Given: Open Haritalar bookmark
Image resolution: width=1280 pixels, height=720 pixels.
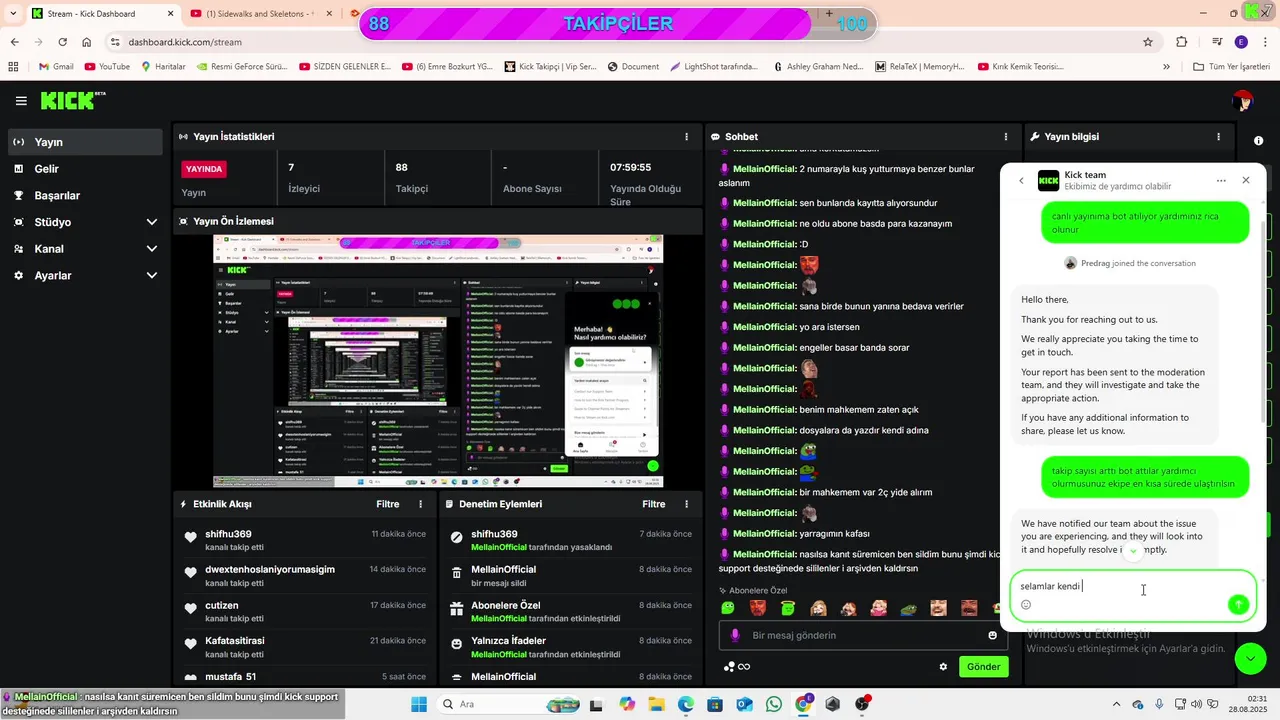Looking at the screenshot, I should (x=163, y=67).
